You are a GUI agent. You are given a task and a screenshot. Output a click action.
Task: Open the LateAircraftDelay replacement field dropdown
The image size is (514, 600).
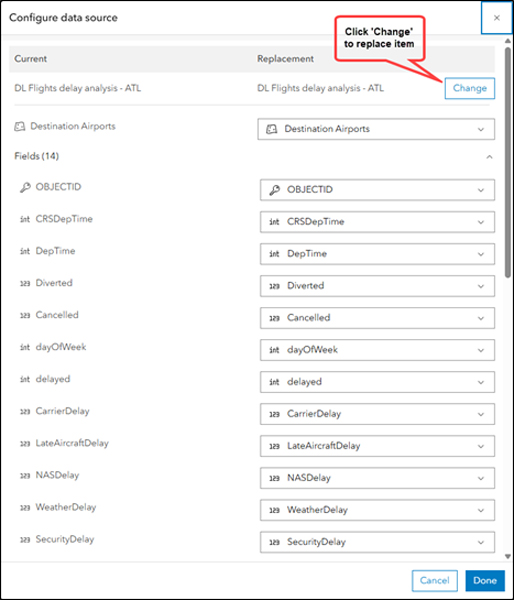[377, 446]
